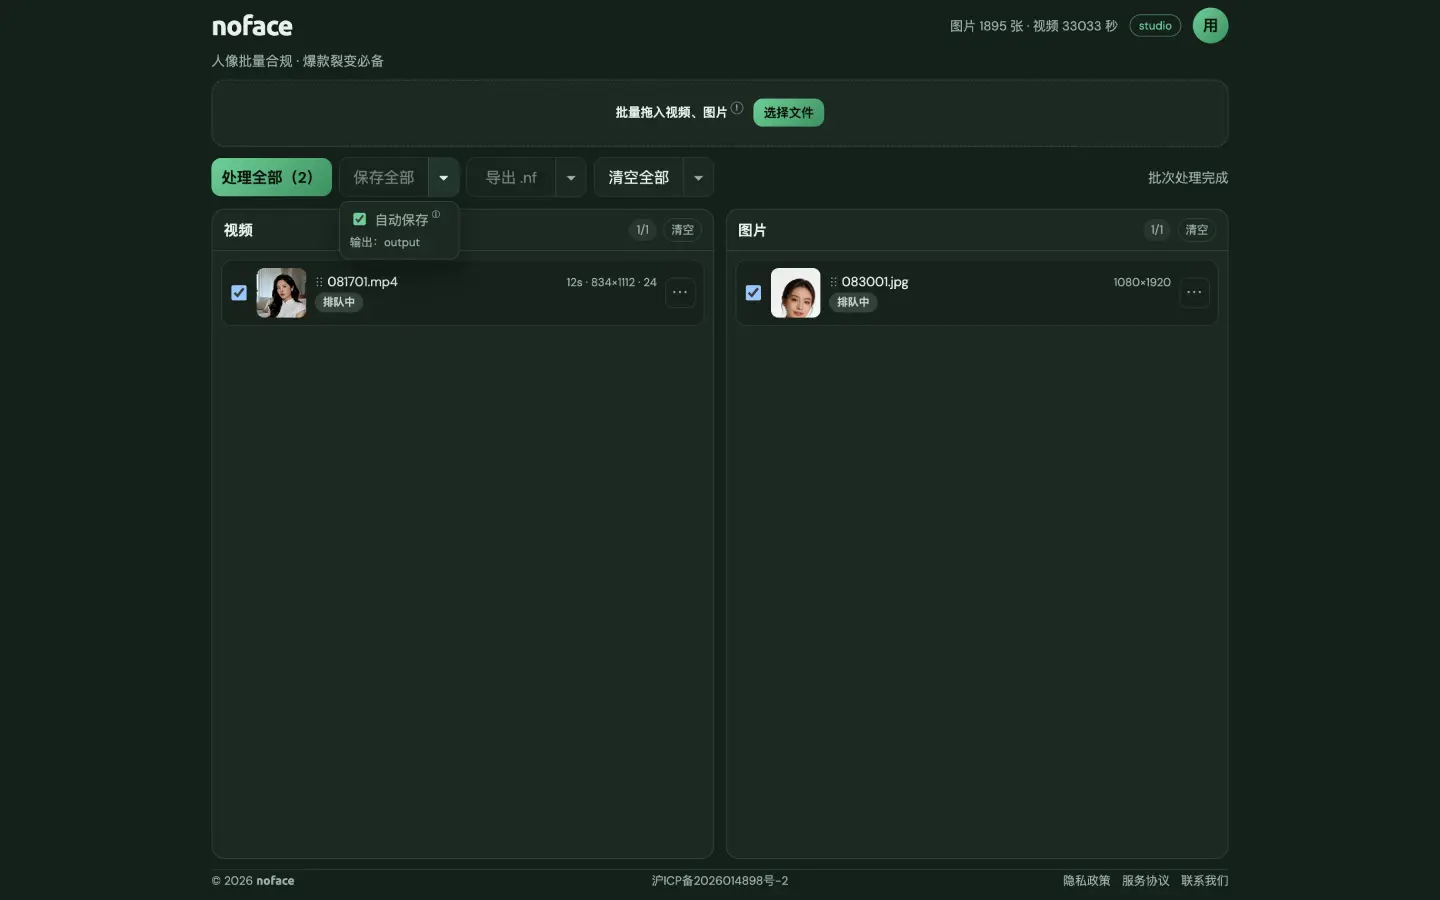Viewport: 1440px width, 900px height.
Task: Click the studio plan badge
Action: coord(1155,26)
